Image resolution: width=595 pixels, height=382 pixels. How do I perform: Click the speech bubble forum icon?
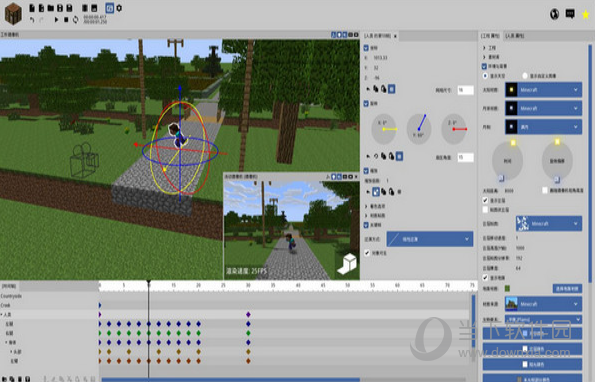(x=570, y=14)
